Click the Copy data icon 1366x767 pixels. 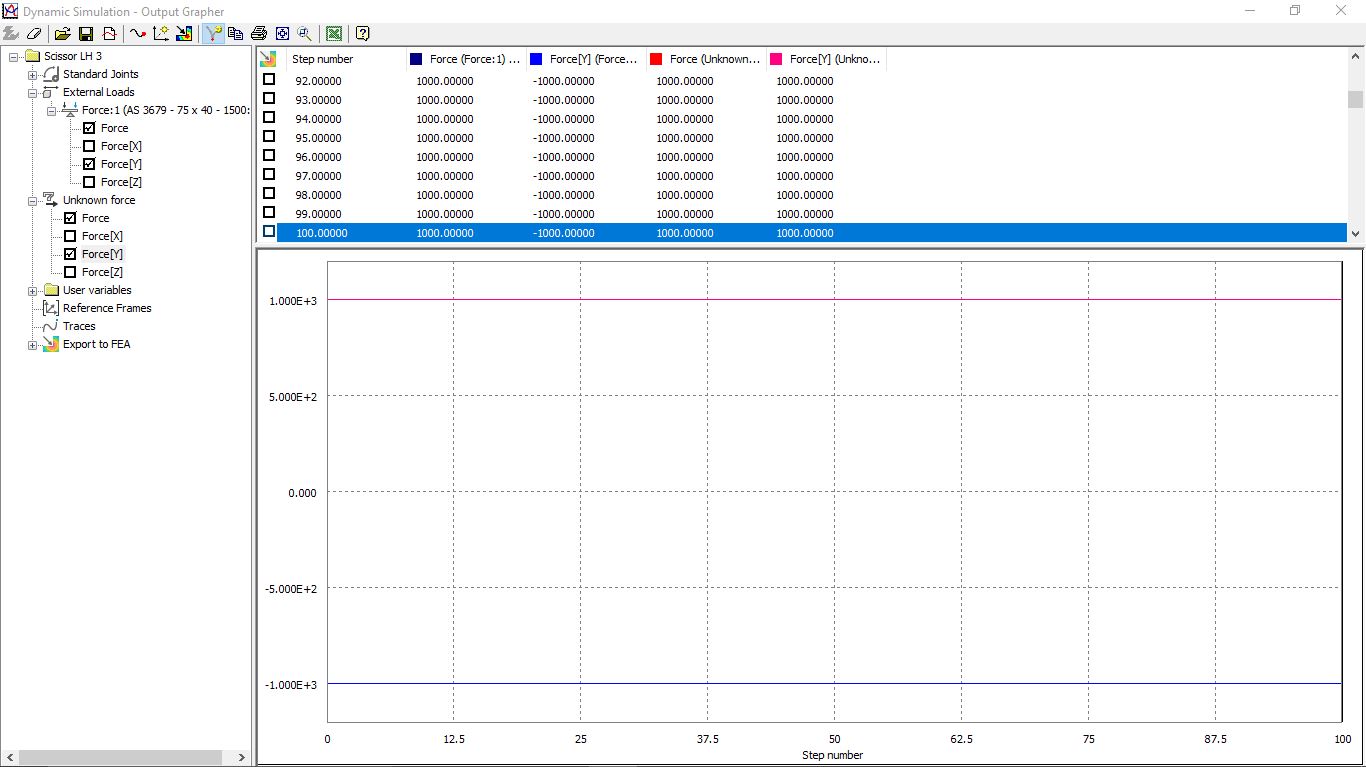235,33
